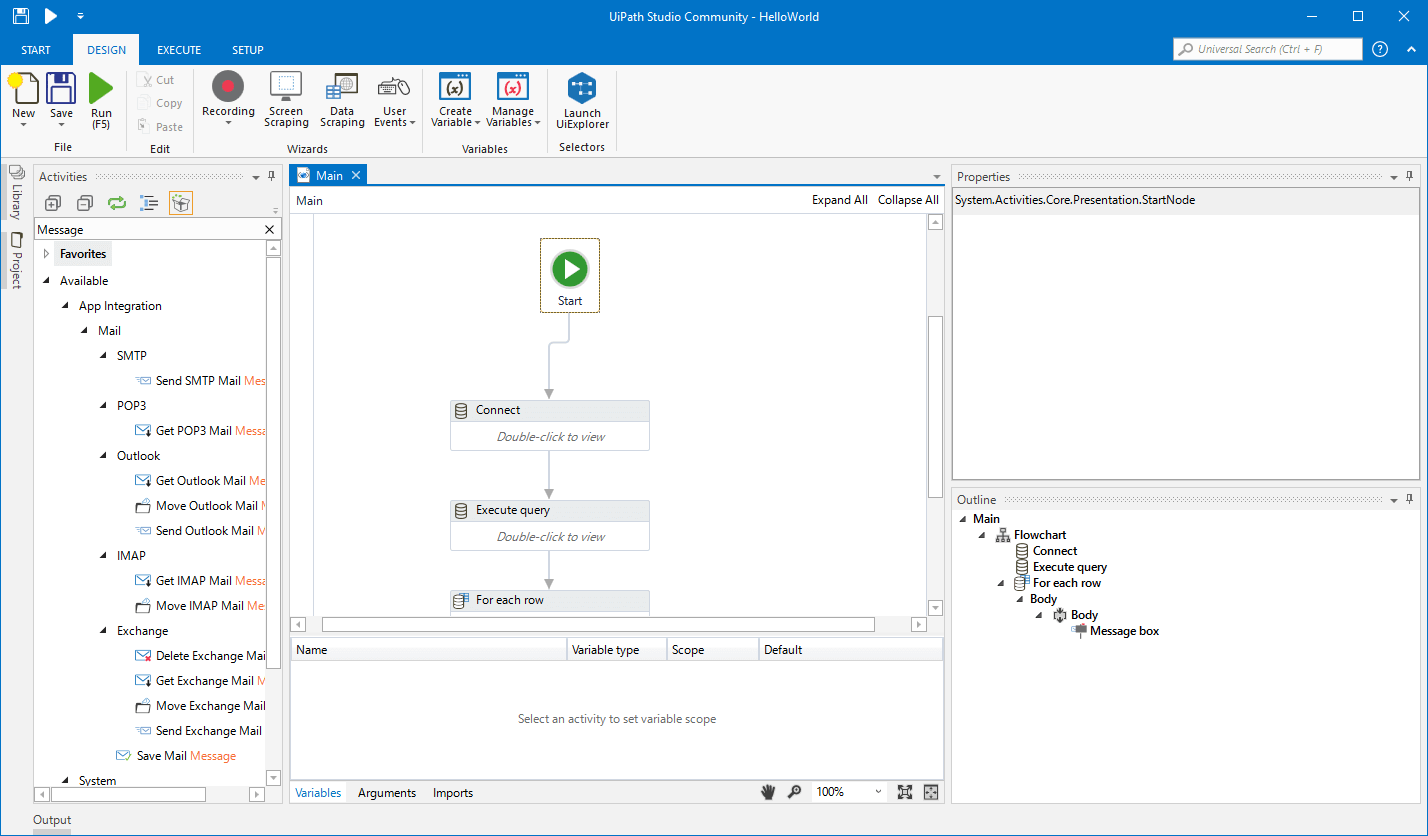Image resolution: width=1428 pixels, height=836 pixels.
Task: Open the Data Scraping wizard
Action: [342, 100]
